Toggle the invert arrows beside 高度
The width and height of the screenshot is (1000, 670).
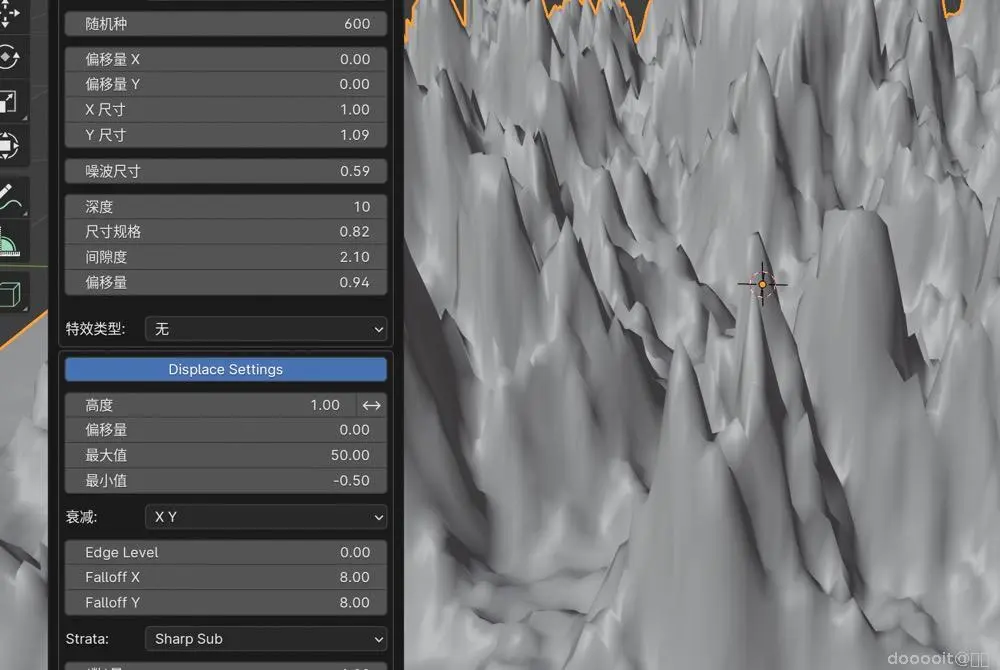click(x=372, y=405)
